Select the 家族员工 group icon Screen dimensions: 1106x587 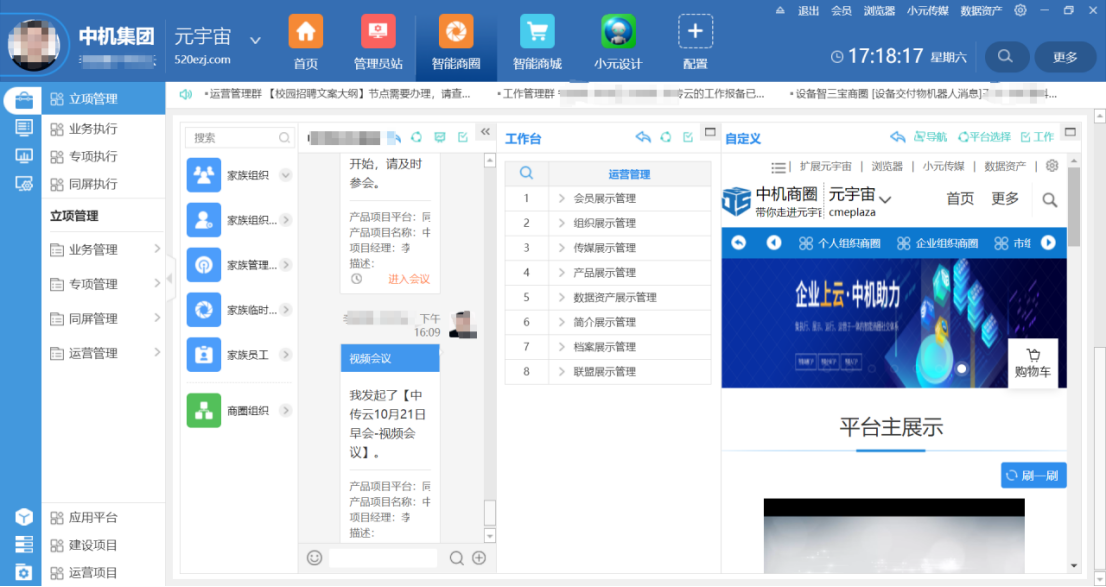tap(204, 354)
